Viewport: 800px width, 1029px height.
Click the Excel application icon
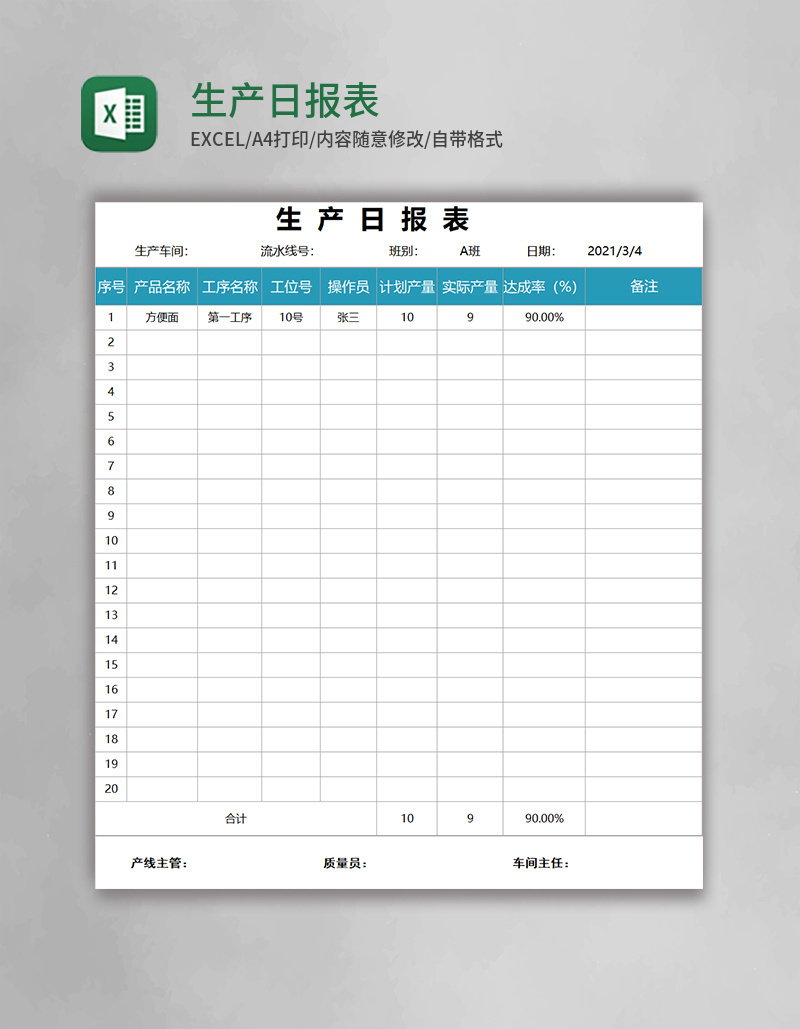point(119,113)
